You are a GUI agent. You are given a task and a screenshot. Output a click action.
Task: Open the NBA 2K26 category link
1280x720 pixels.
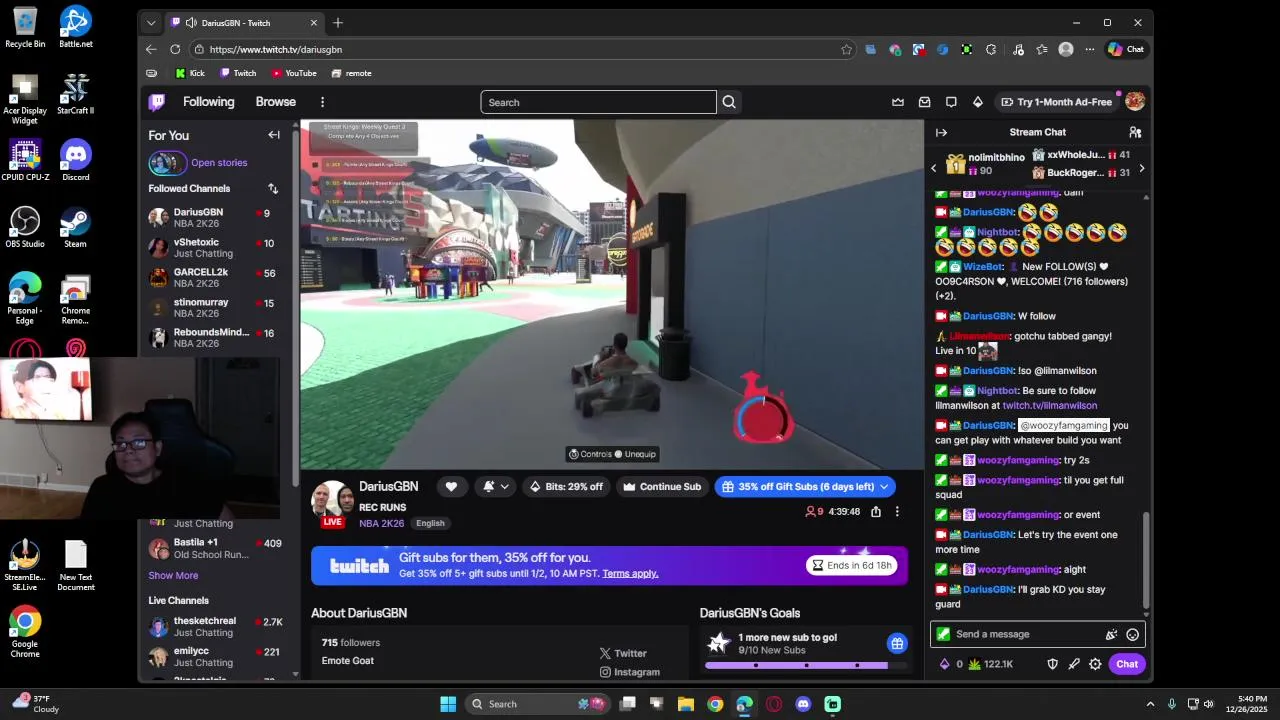point(381,523)
